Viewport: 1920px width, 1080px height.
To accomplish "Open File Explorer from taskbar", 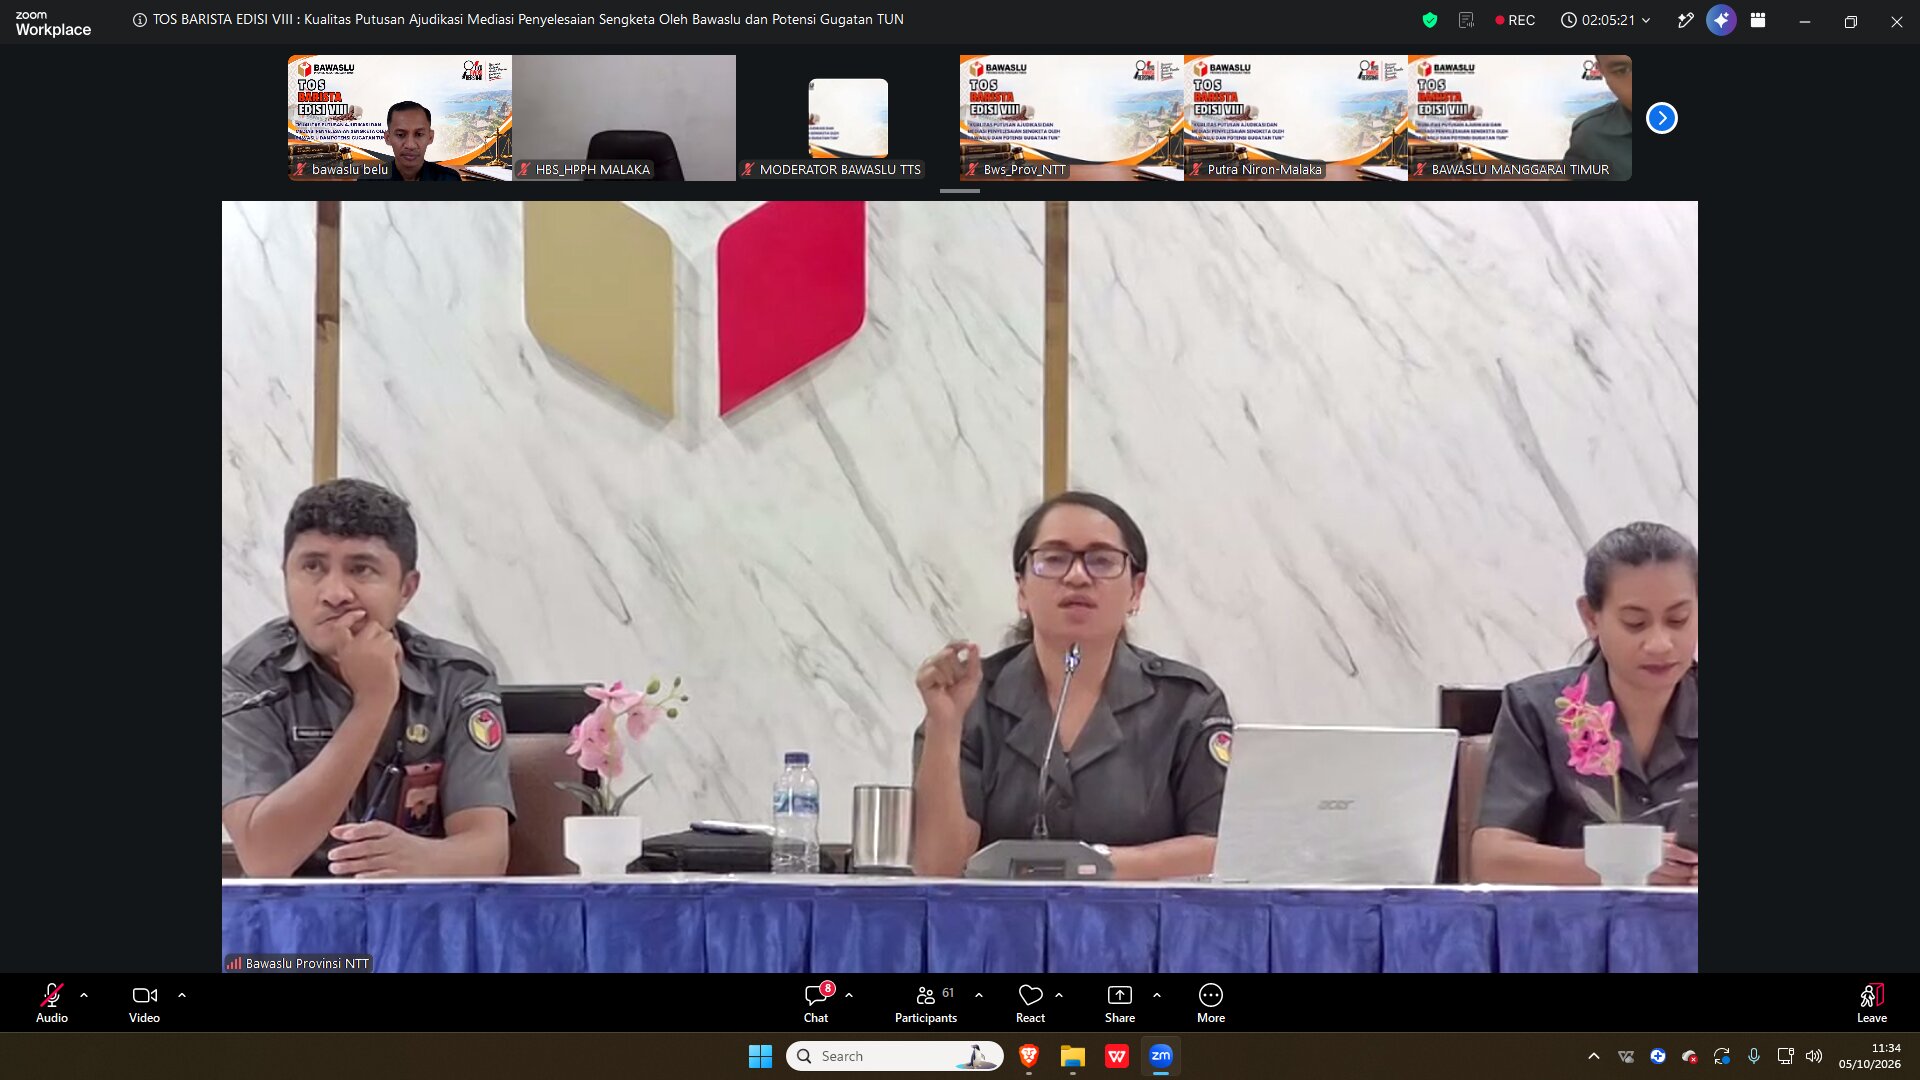I will 1073,1056.
